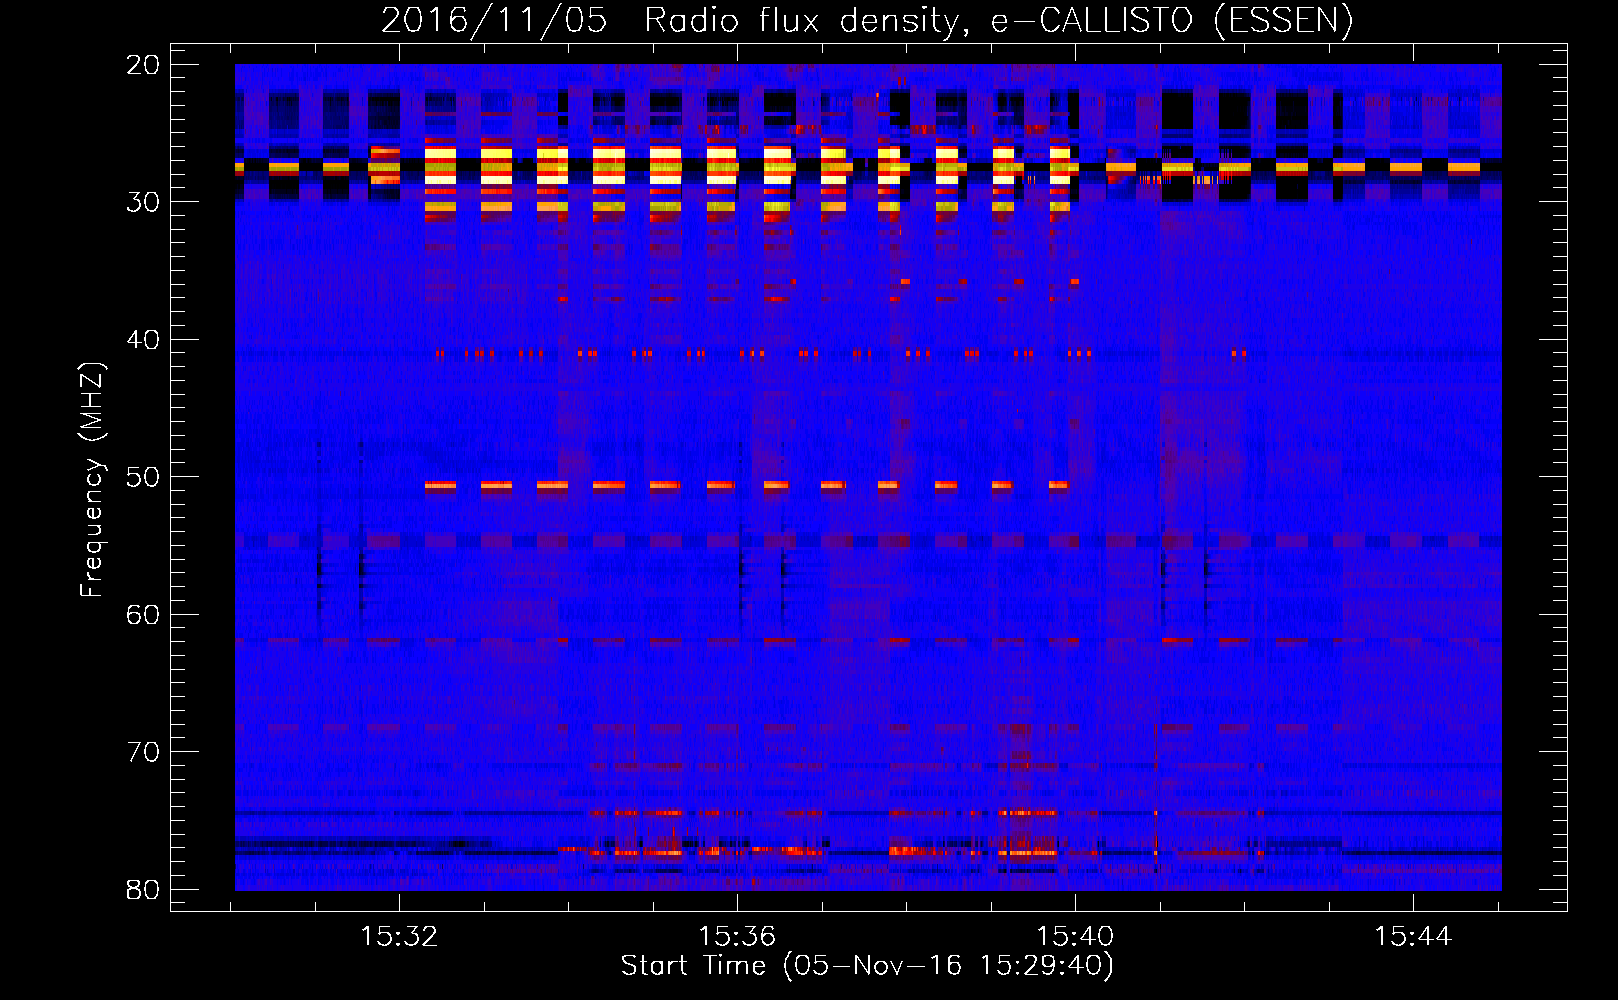1618x1000 pixels.
Task: Click the '70' frequency tick label
Action: (144, 752)
